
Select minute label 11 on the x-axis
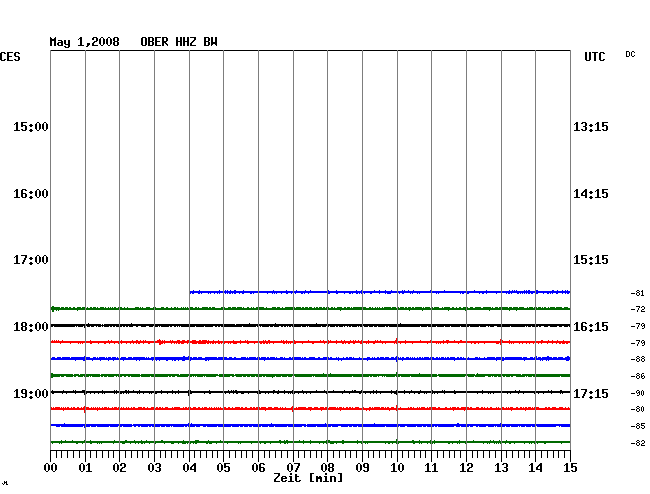pyautogui.click(x=431, y=468)
